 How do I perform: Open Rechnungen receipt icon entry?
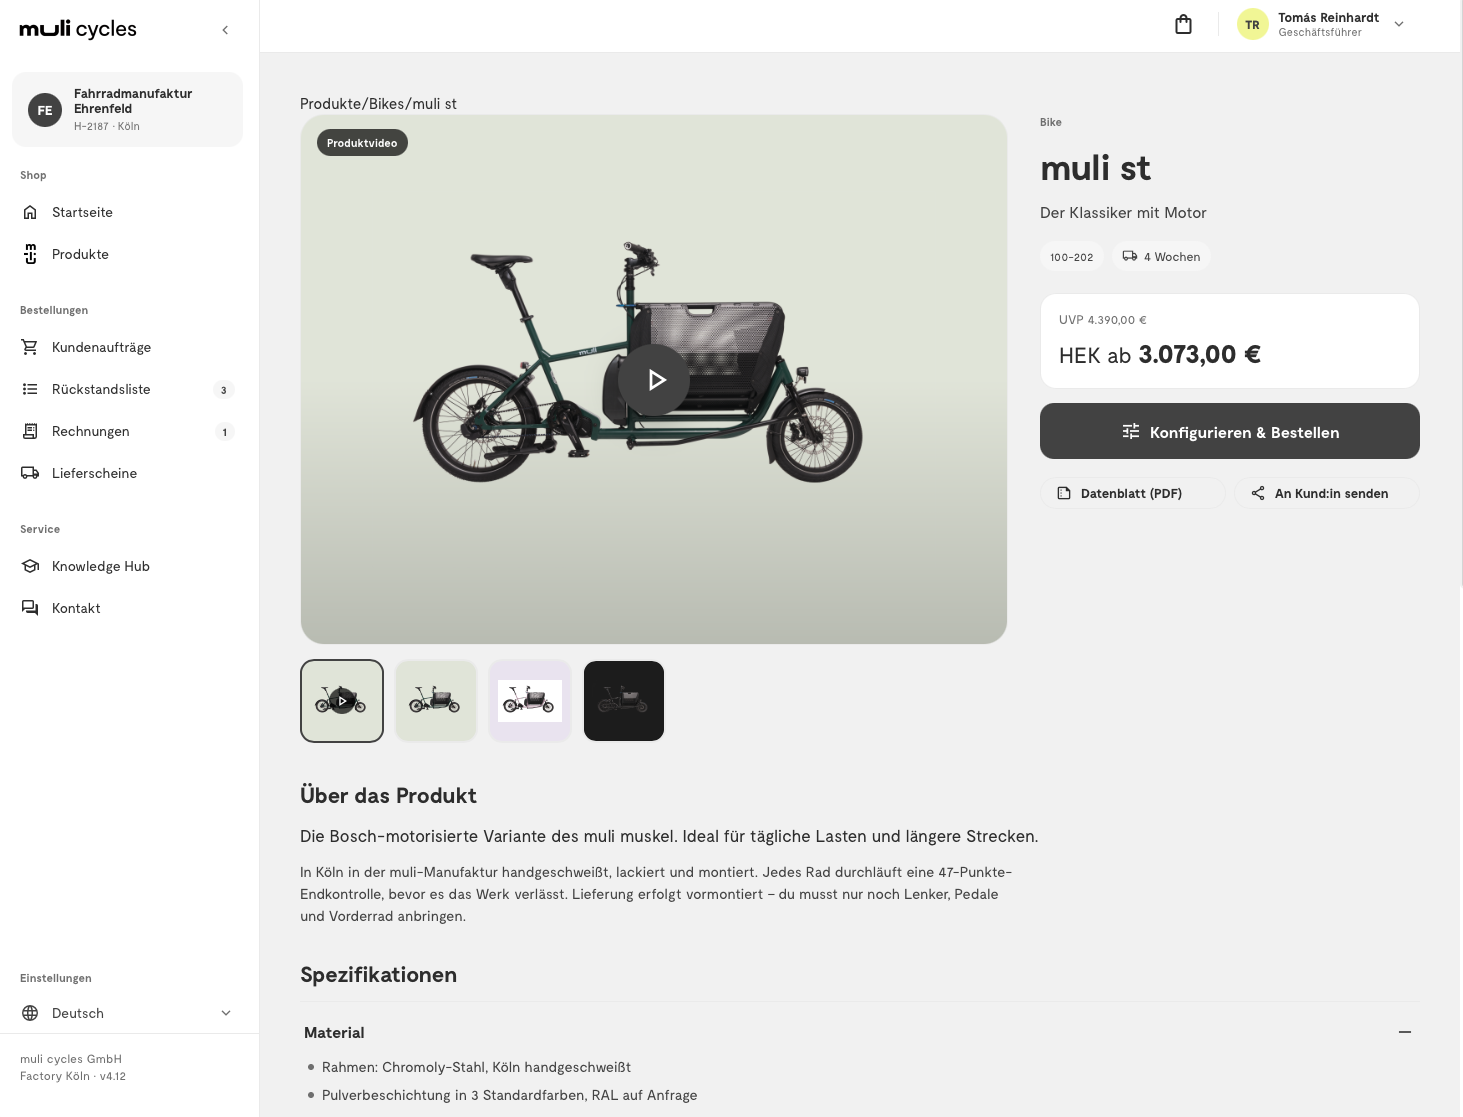pos(127,431)
